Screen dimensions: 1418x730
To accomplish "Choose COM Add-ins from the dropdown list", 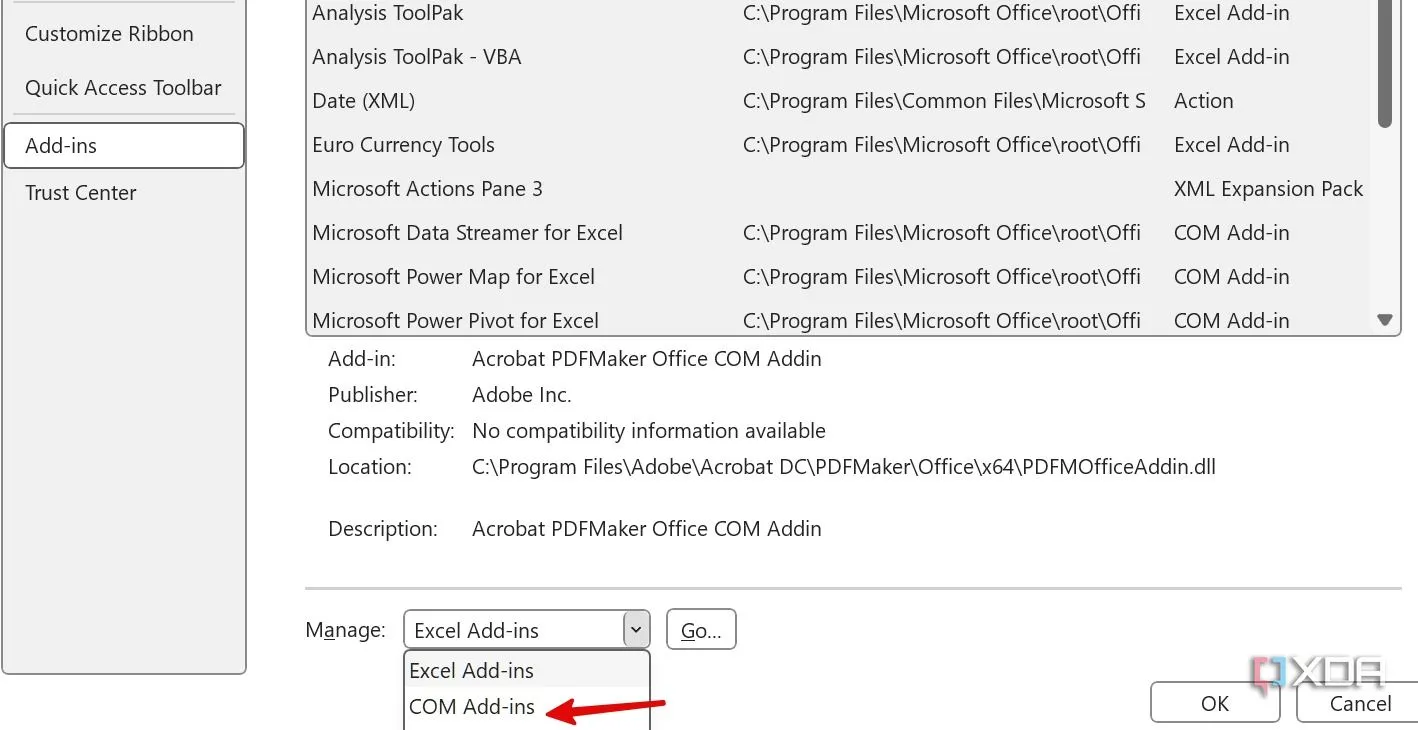I will click(527, 707).
